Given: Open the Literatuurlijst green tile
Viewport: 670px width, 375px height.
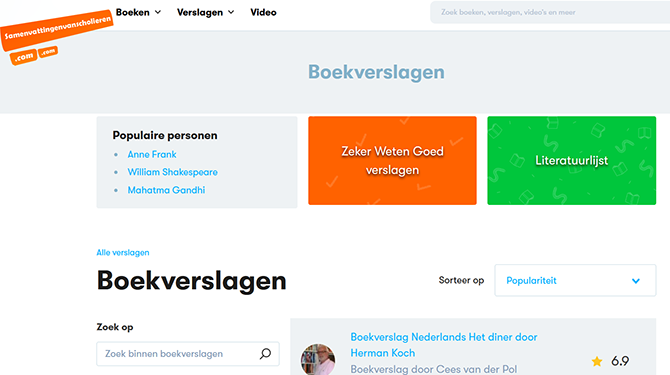Looking at the screenshot, I should (x=572, y=161).
